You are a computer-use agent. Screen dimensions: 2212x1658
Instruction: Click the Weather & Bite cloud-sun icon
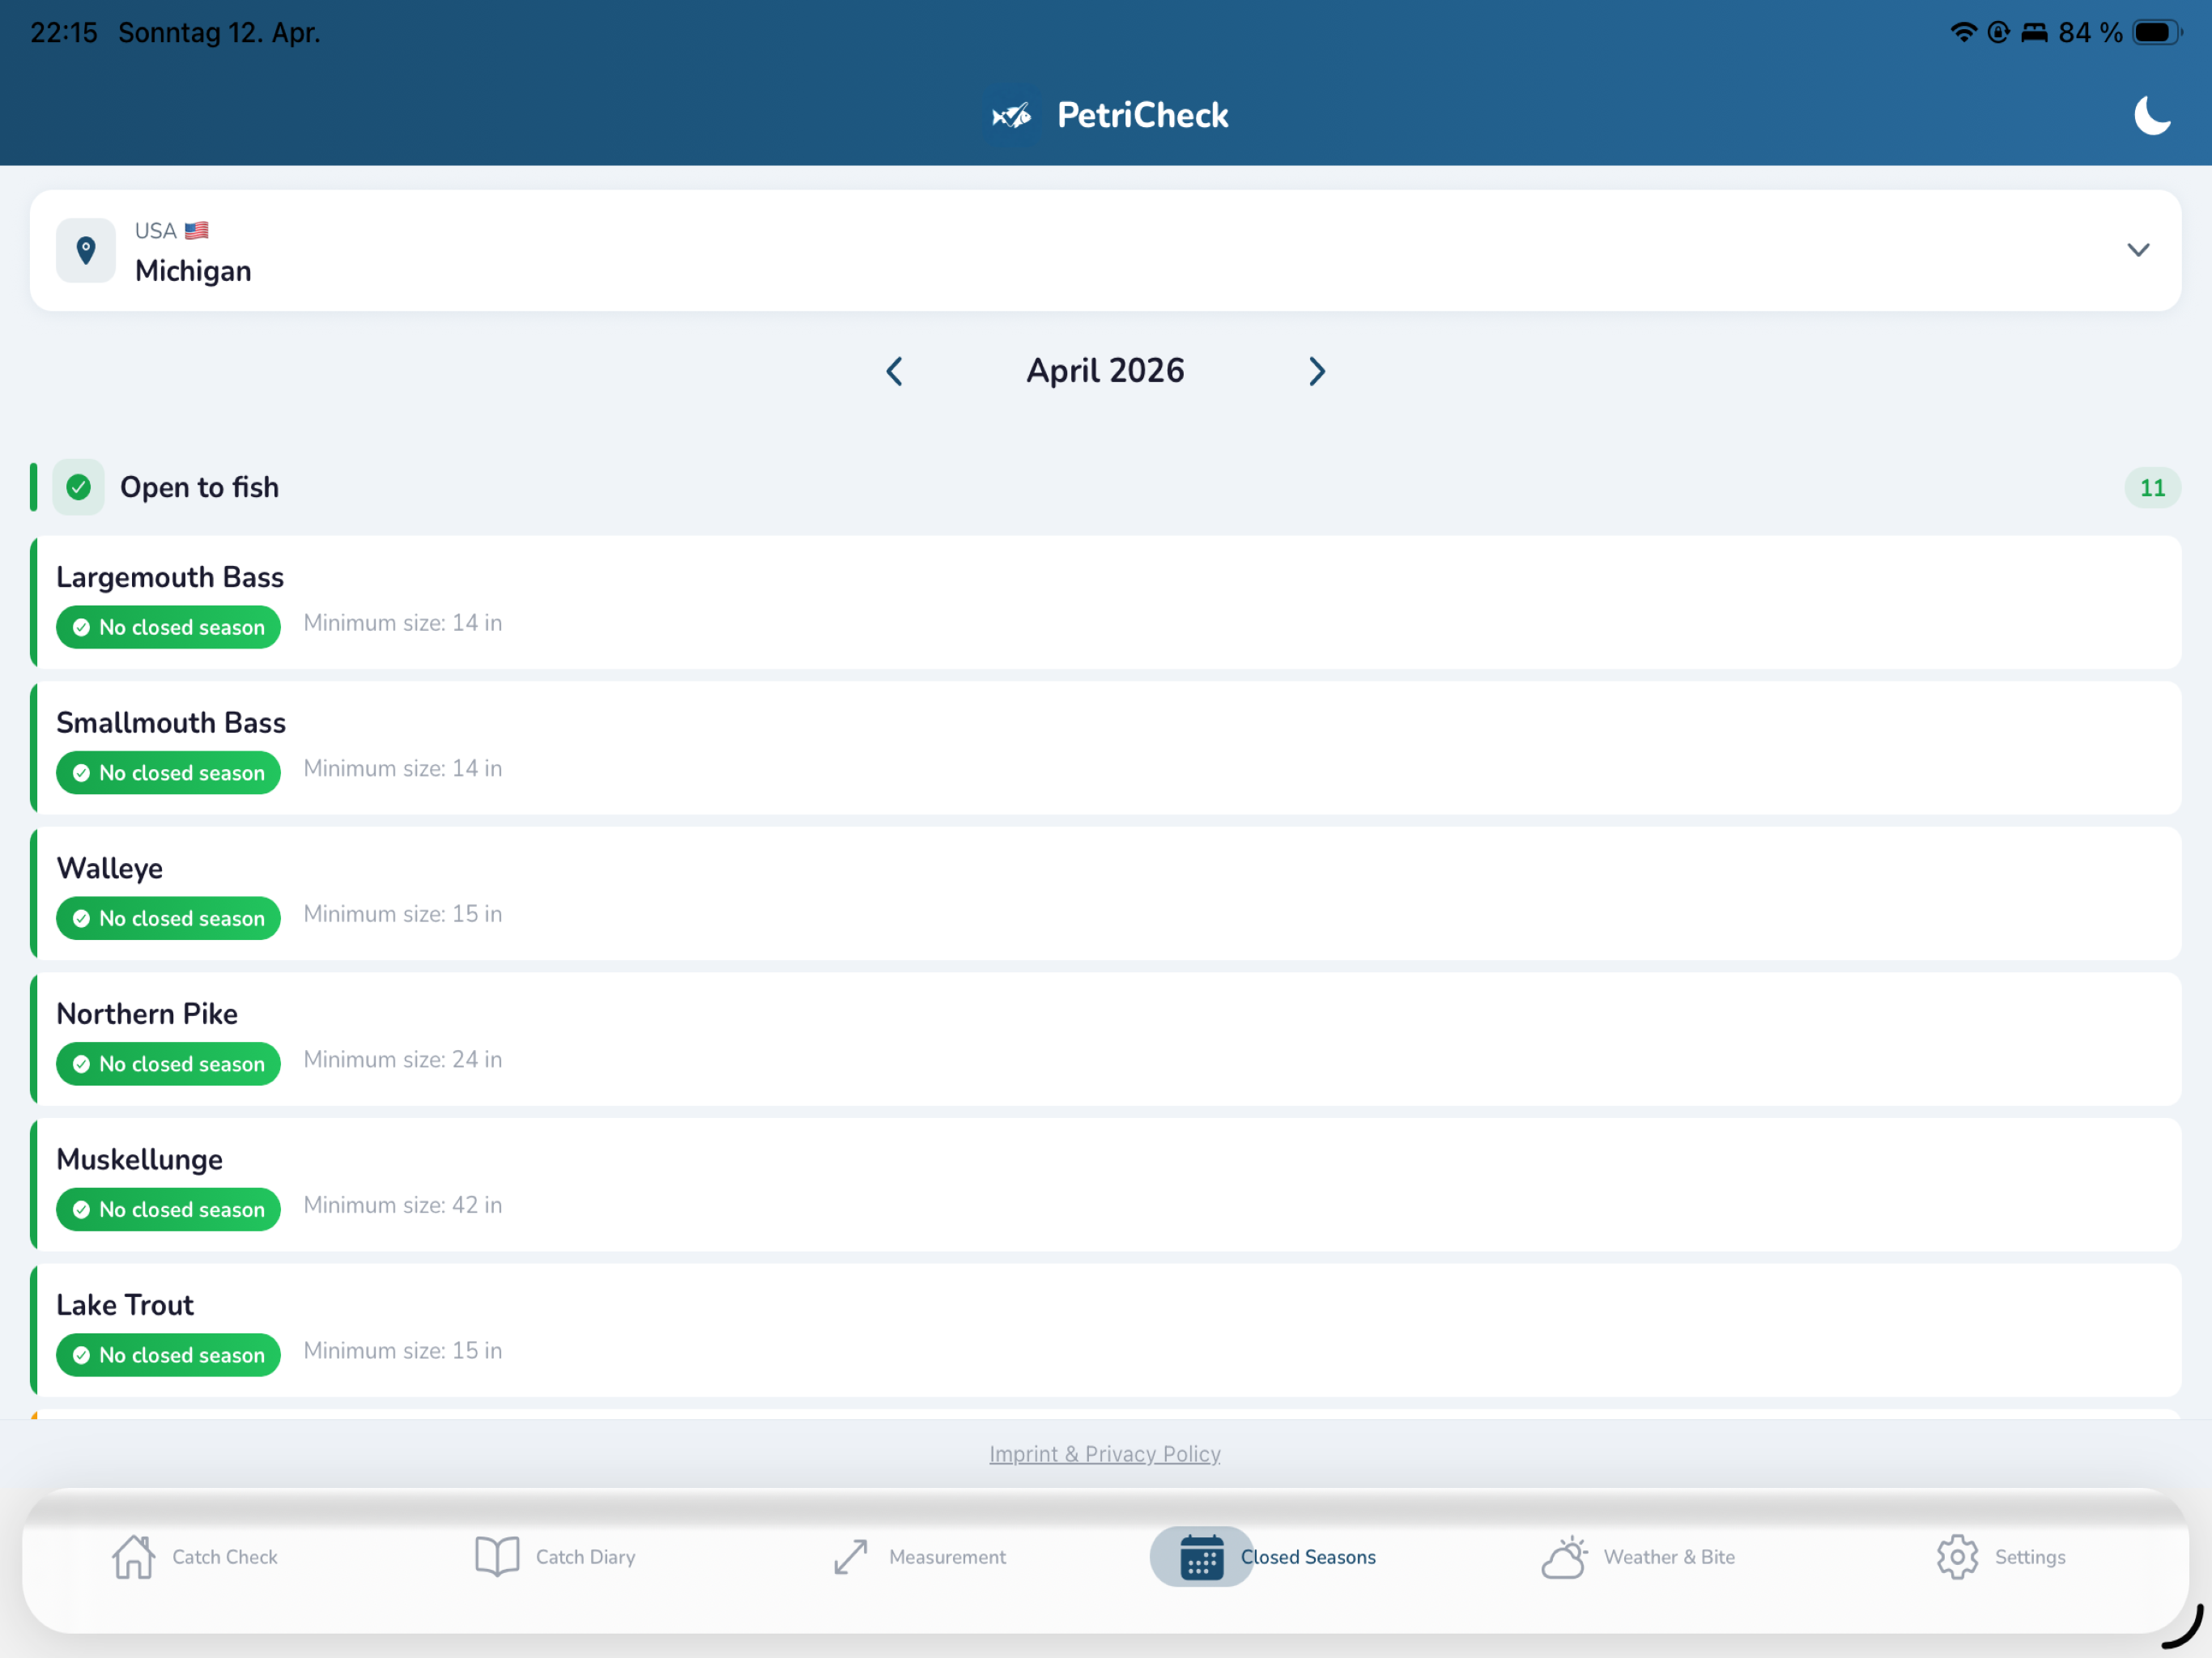point(1565,1557)
